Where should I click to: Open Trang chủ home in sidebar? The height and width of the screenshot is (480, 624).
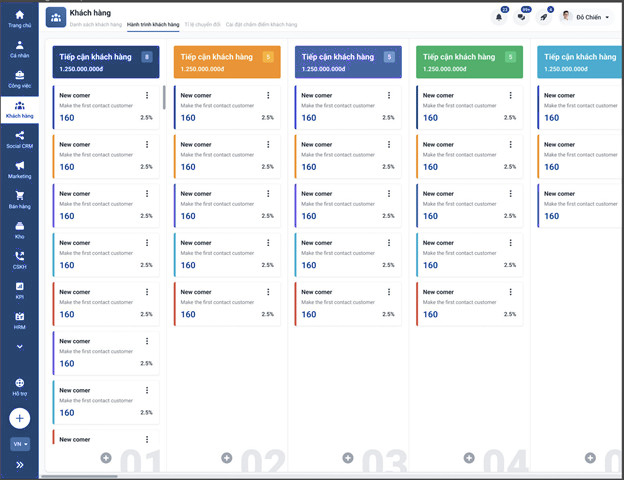(x=19, y=17)
